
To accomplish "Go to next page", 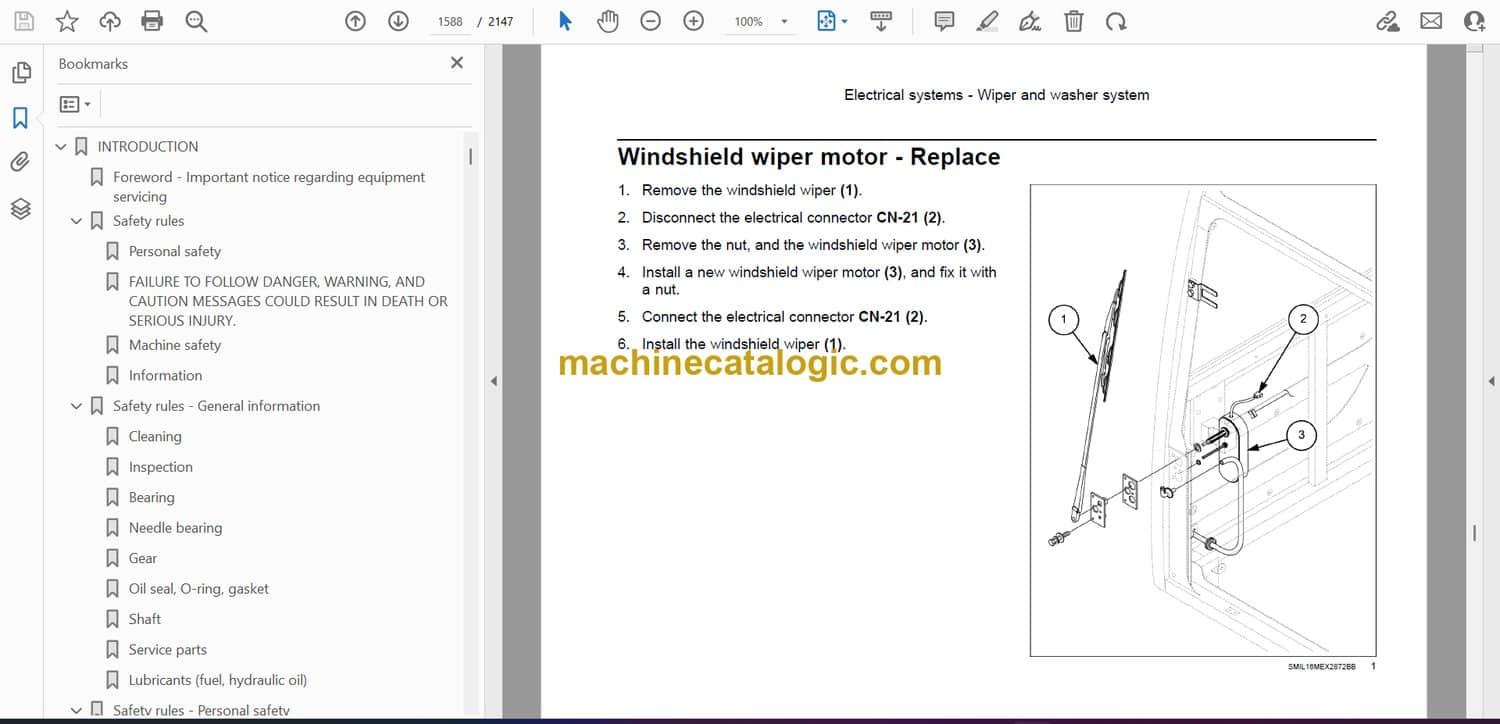I will click(x=398, y=21).
